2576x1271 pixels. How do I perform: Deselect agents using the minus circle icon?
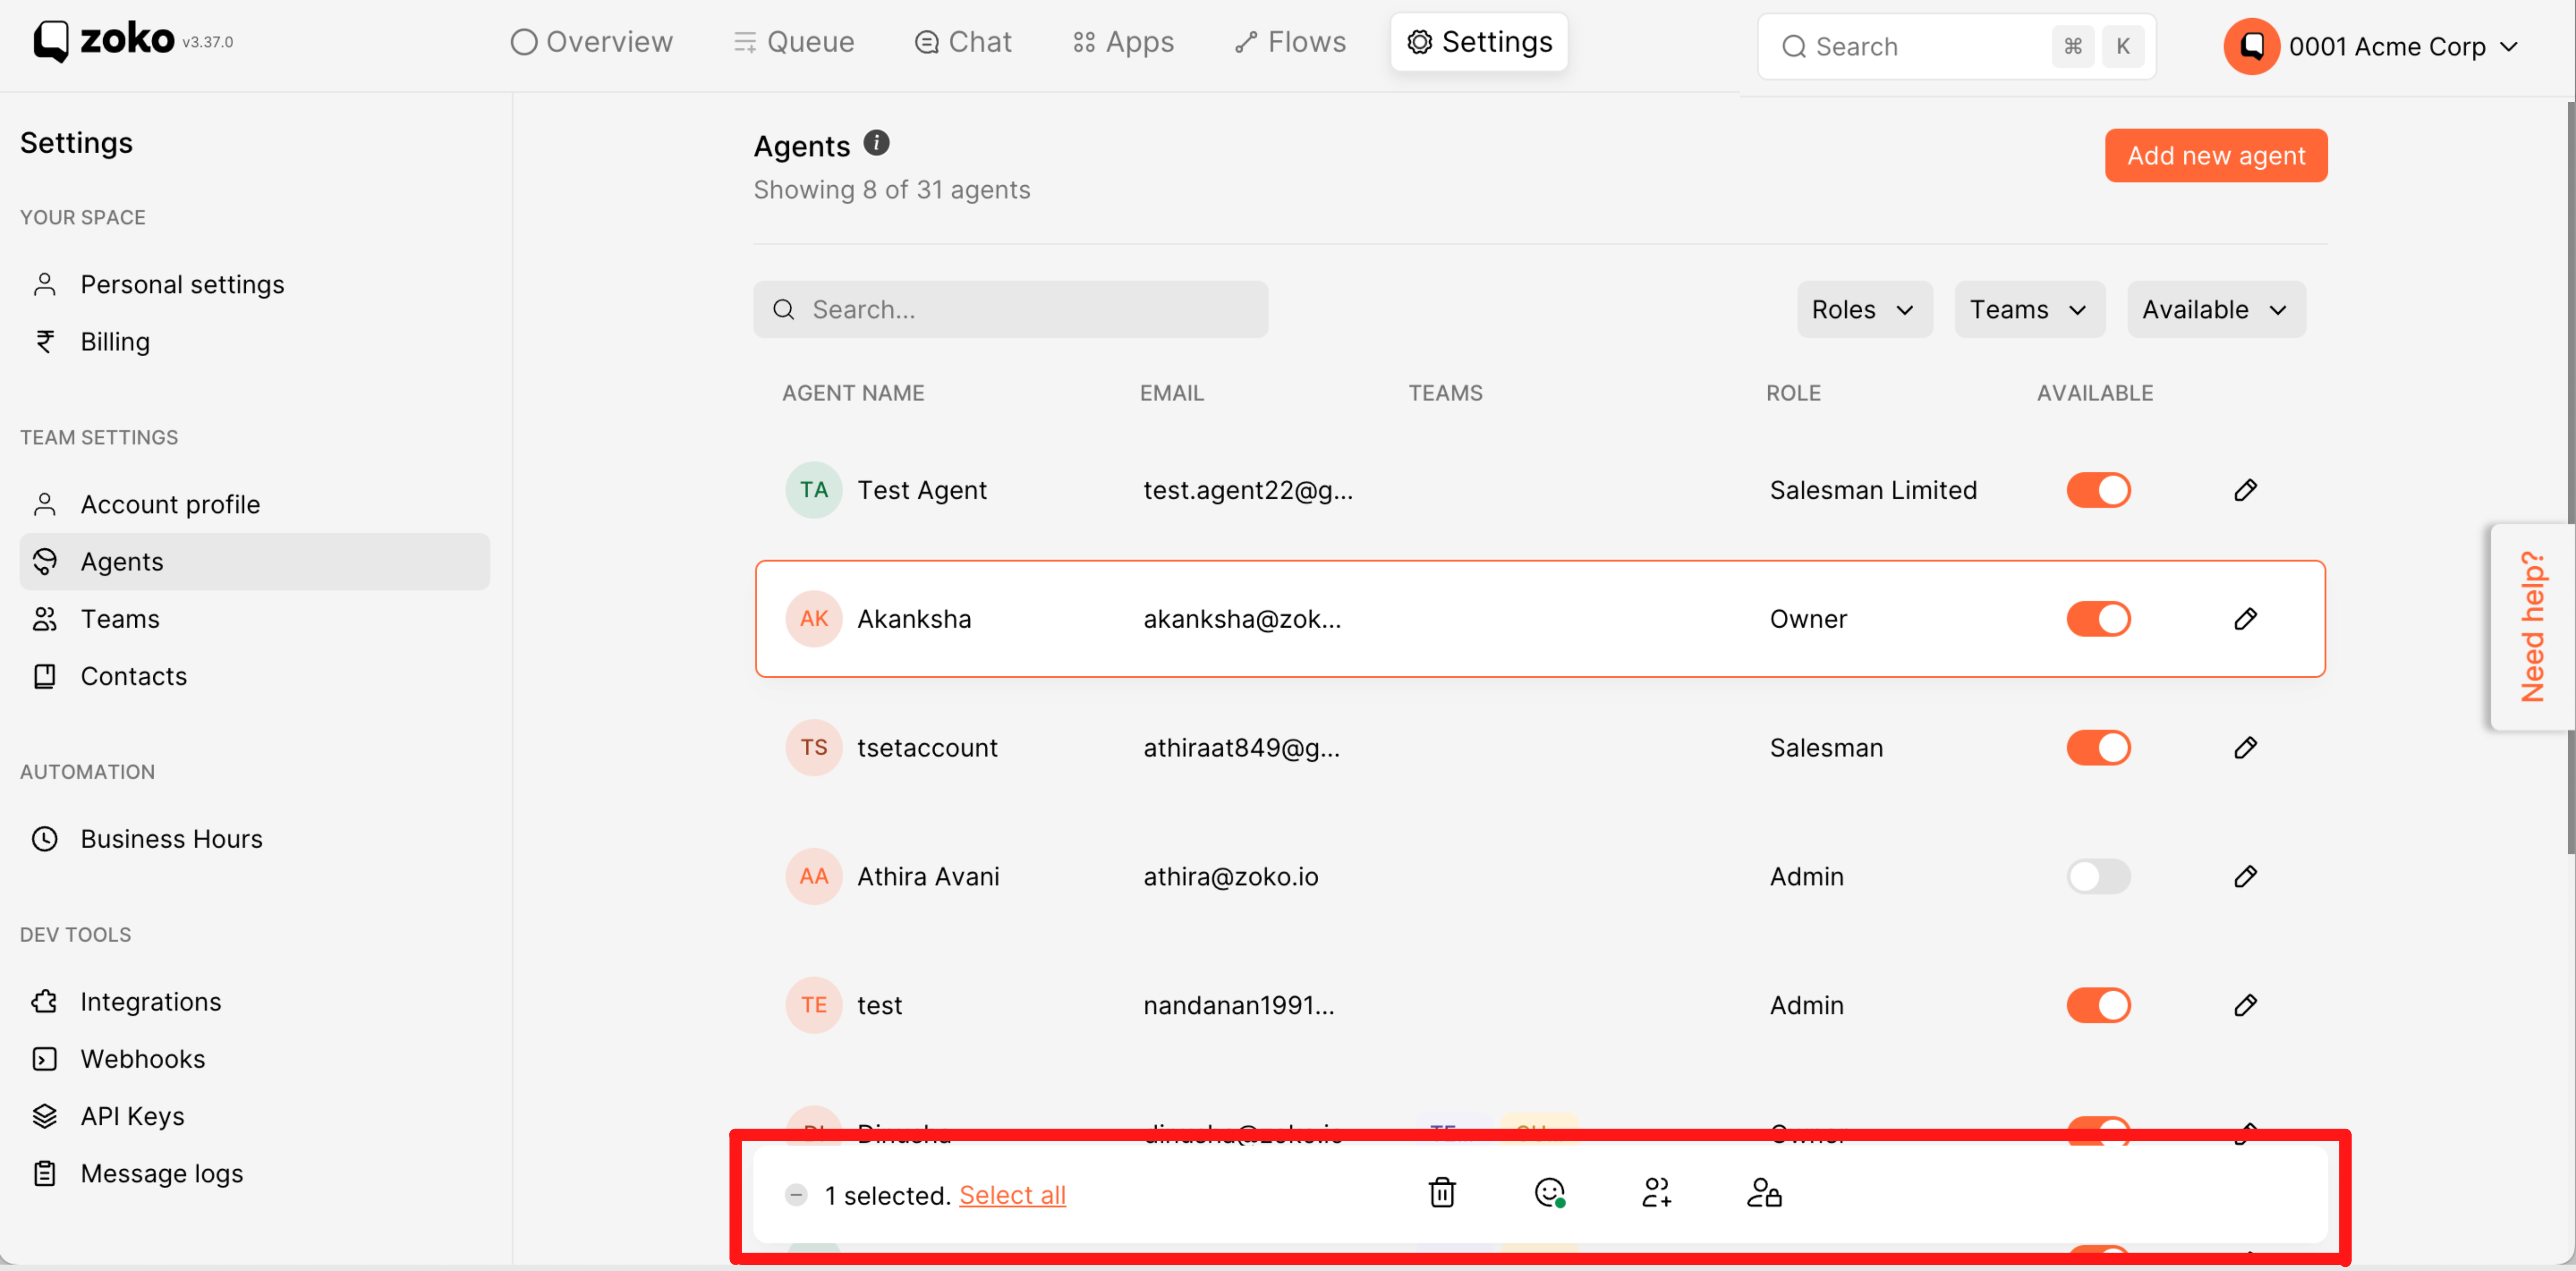click(x=796, y=1195)
